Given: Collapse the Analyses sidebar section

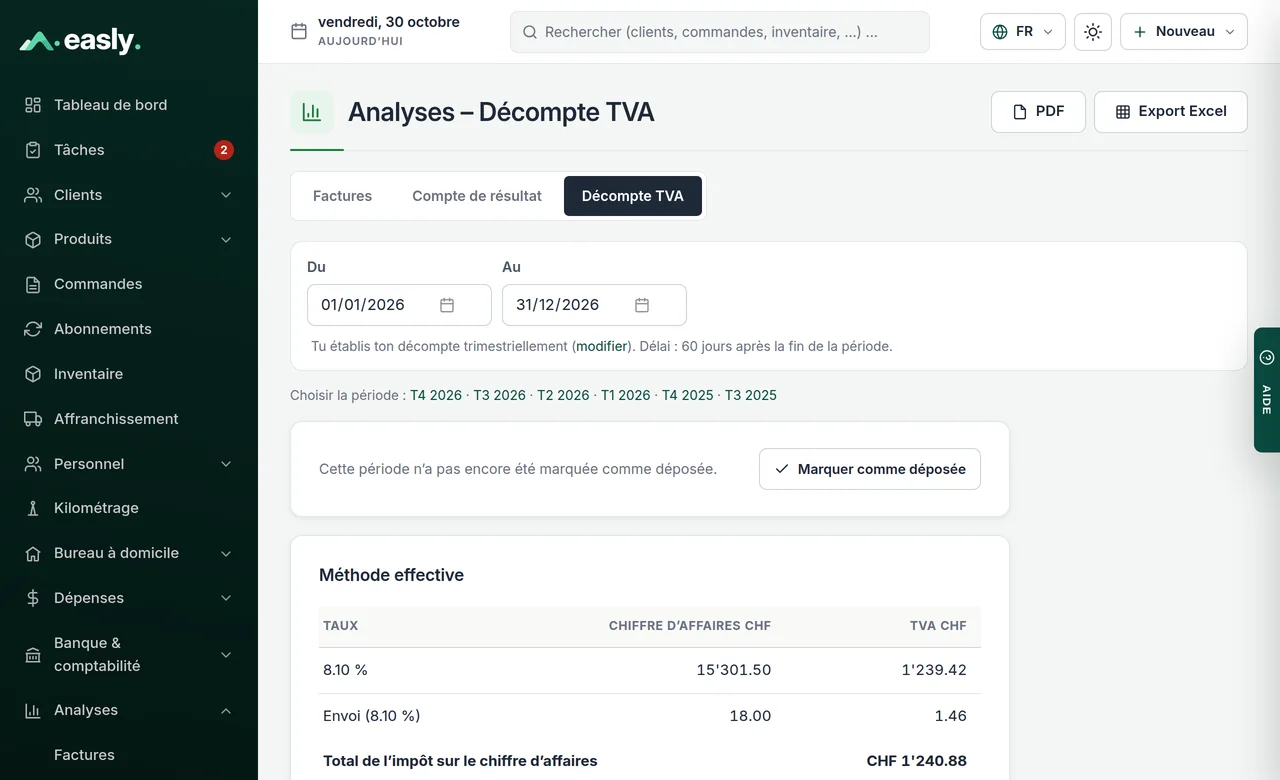Looking at the screenshot, I should pos(226,711).
